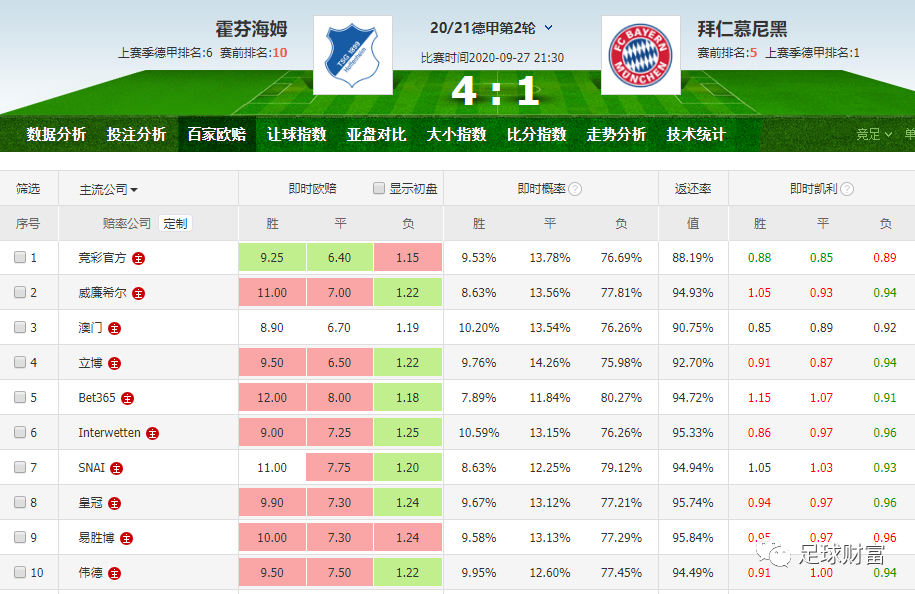Open the 竞足 dropdown in the navigation bar
Image resolution: width=915 pixels, height=594 pixels.
[x=873, y=134]
